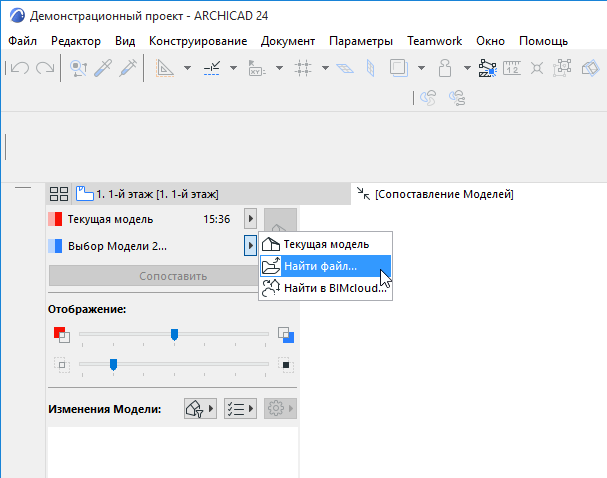This screenshot has width=607, height=478.
Task: Select the syringe inject parameters tool
Action: coord(128,68)
